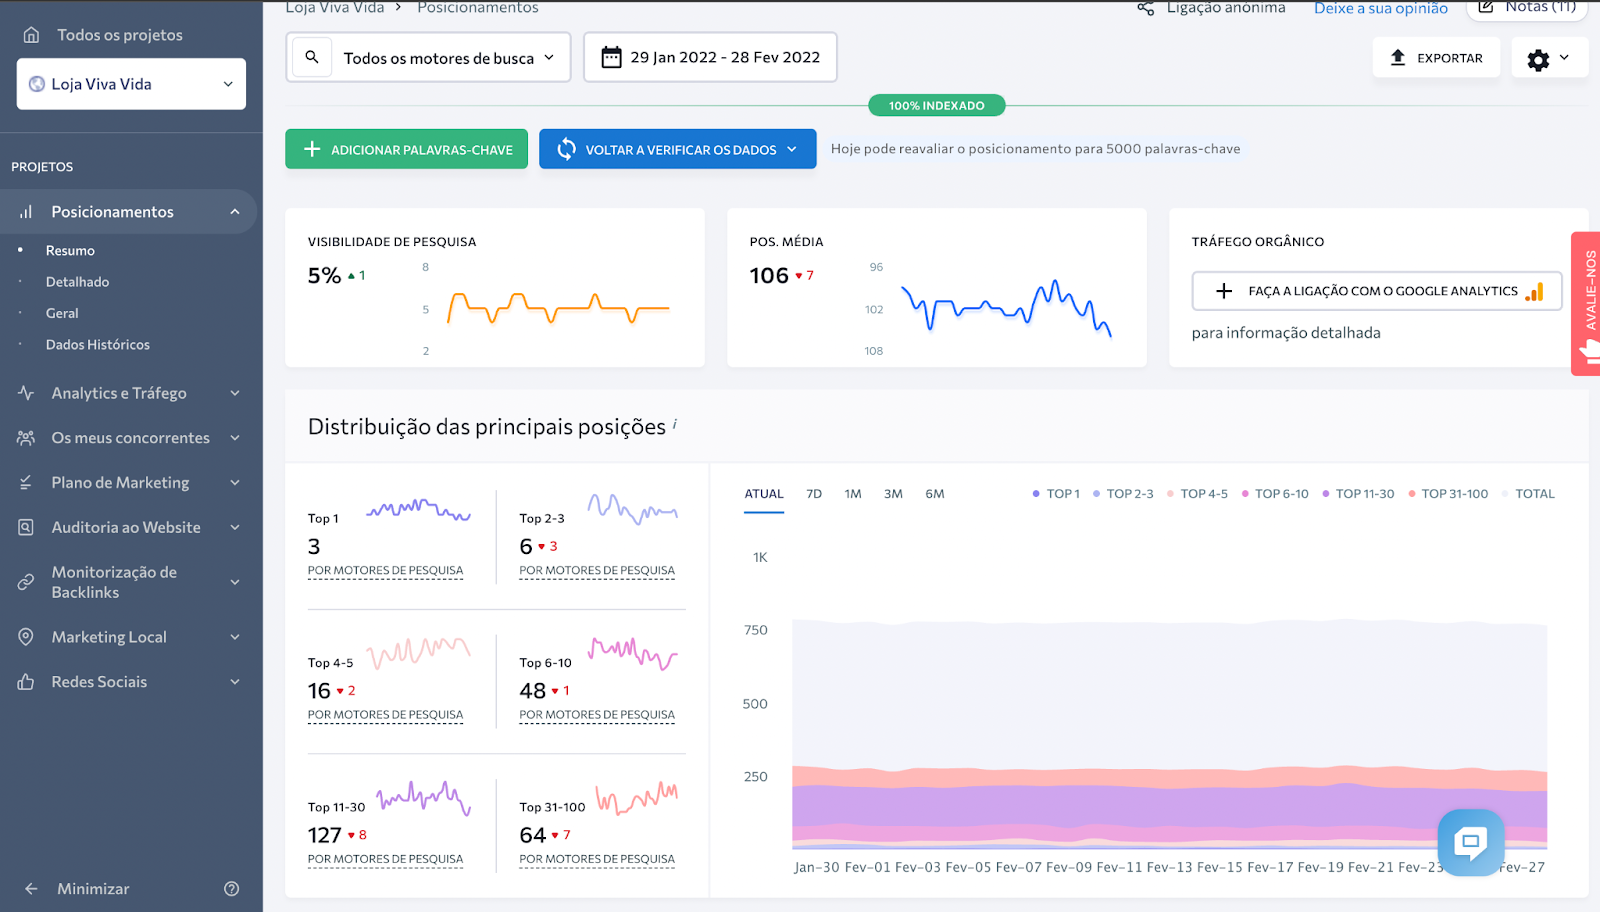Screen dimensions: 1600x912
Task: Click the Redes Sociais thumbs-up icon
Action: point(26,682)
